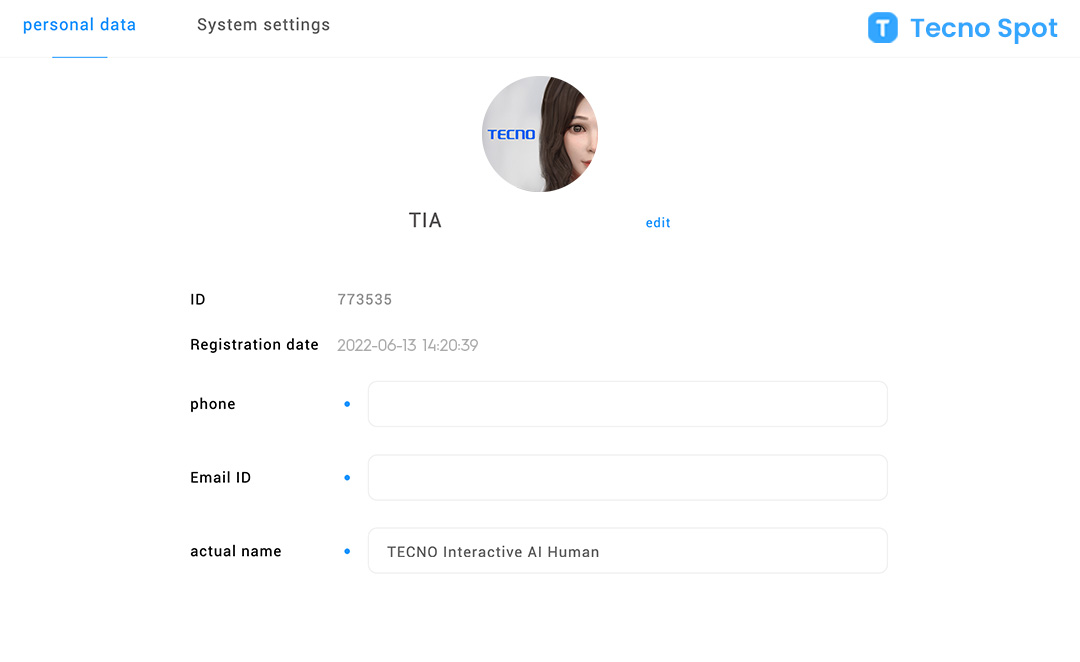Click the ID label
The height and width of the screenshot is (662, 1080).
[x=198, y=300]
